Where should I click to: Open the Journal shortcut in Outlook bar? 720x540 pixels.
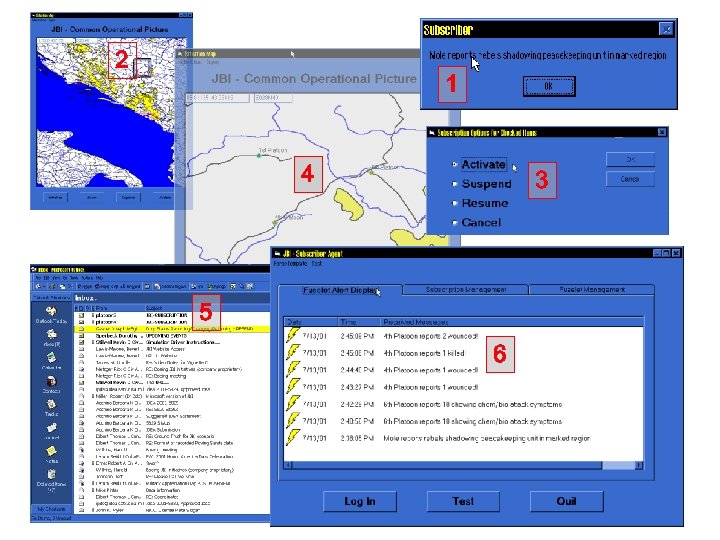(51, 431)
